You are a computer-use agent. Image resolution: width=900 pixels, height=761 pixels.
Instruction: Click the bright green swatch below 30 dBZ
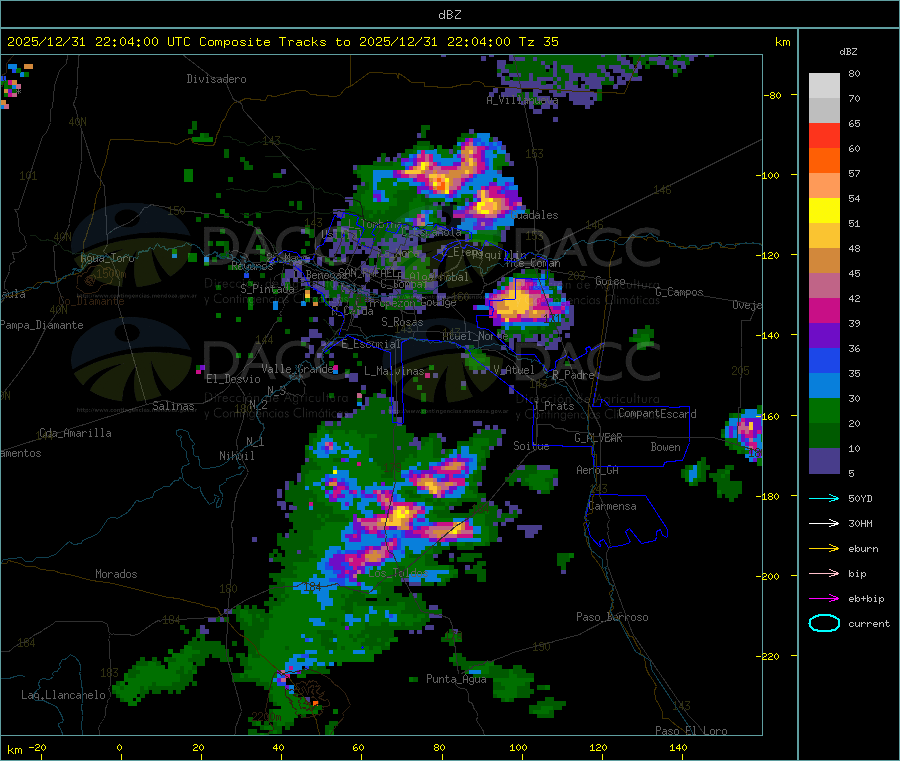pos(824,410)
